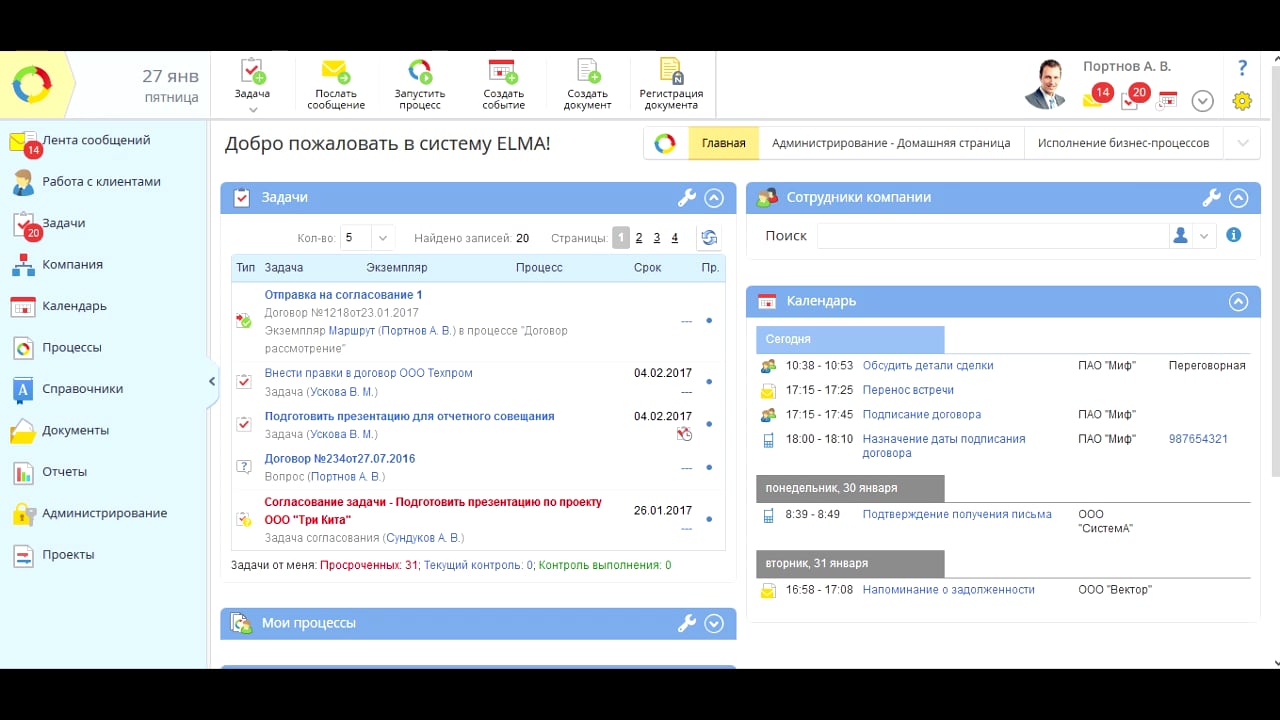The image size is (1280, 720).
Task: Open the user profile photo of Портнов А. В.
Action: pos(1046,84)
